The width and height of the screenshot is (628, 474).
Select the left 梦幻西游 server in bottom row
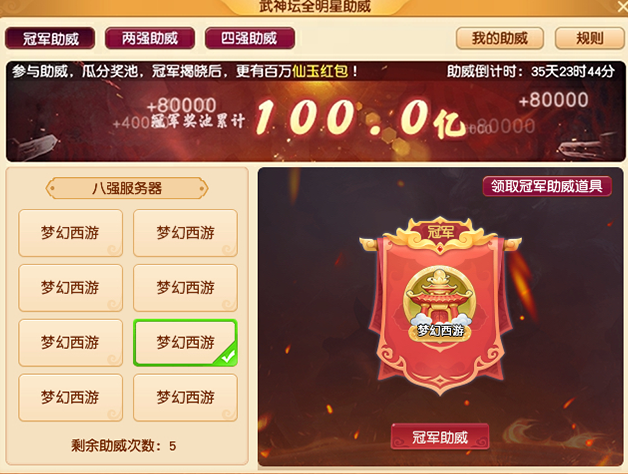tap(70, 397)
